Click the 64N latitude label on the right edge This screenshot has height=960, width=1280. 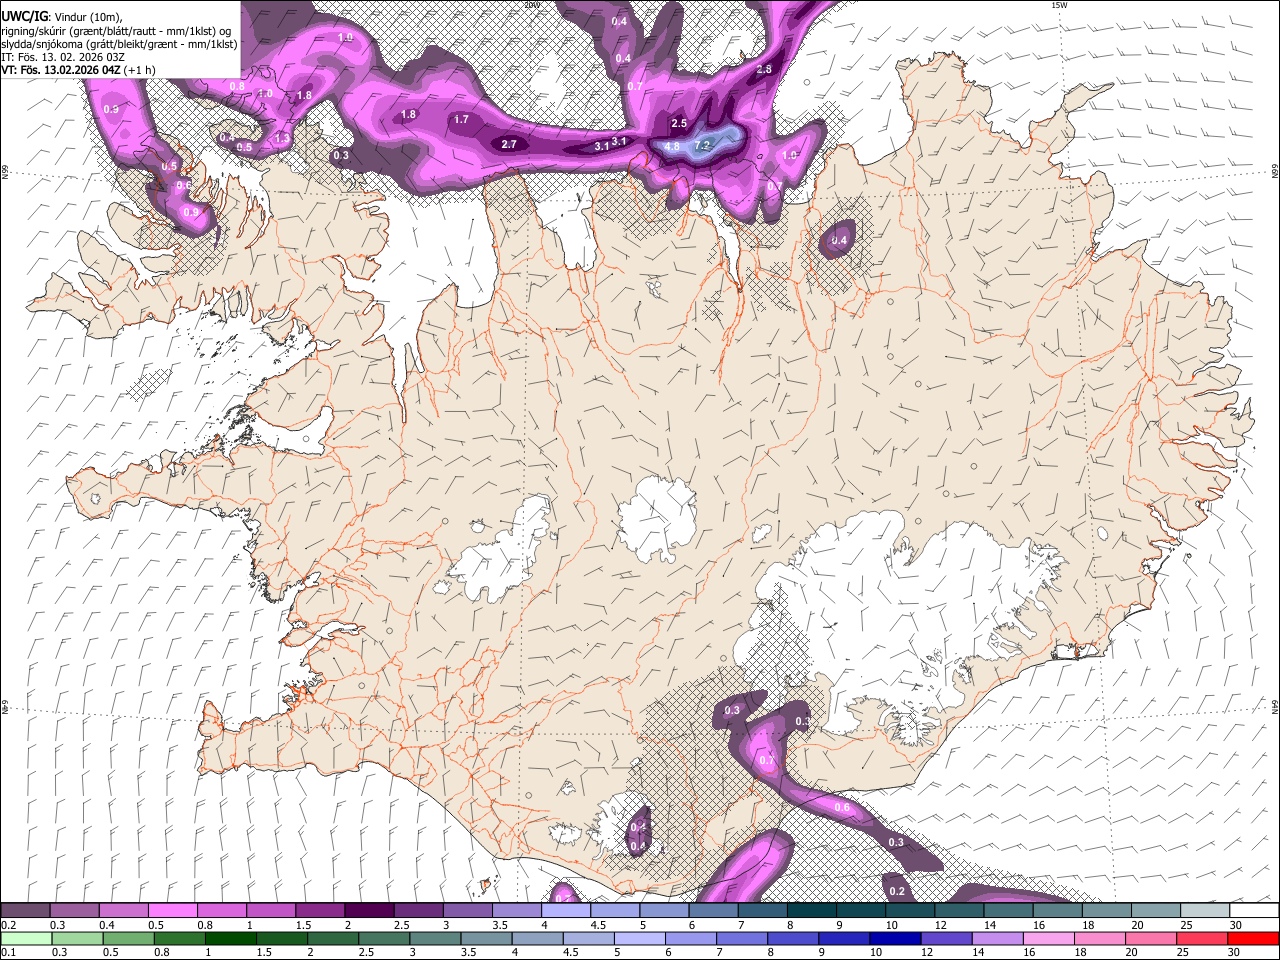[x=1275, y=705]
